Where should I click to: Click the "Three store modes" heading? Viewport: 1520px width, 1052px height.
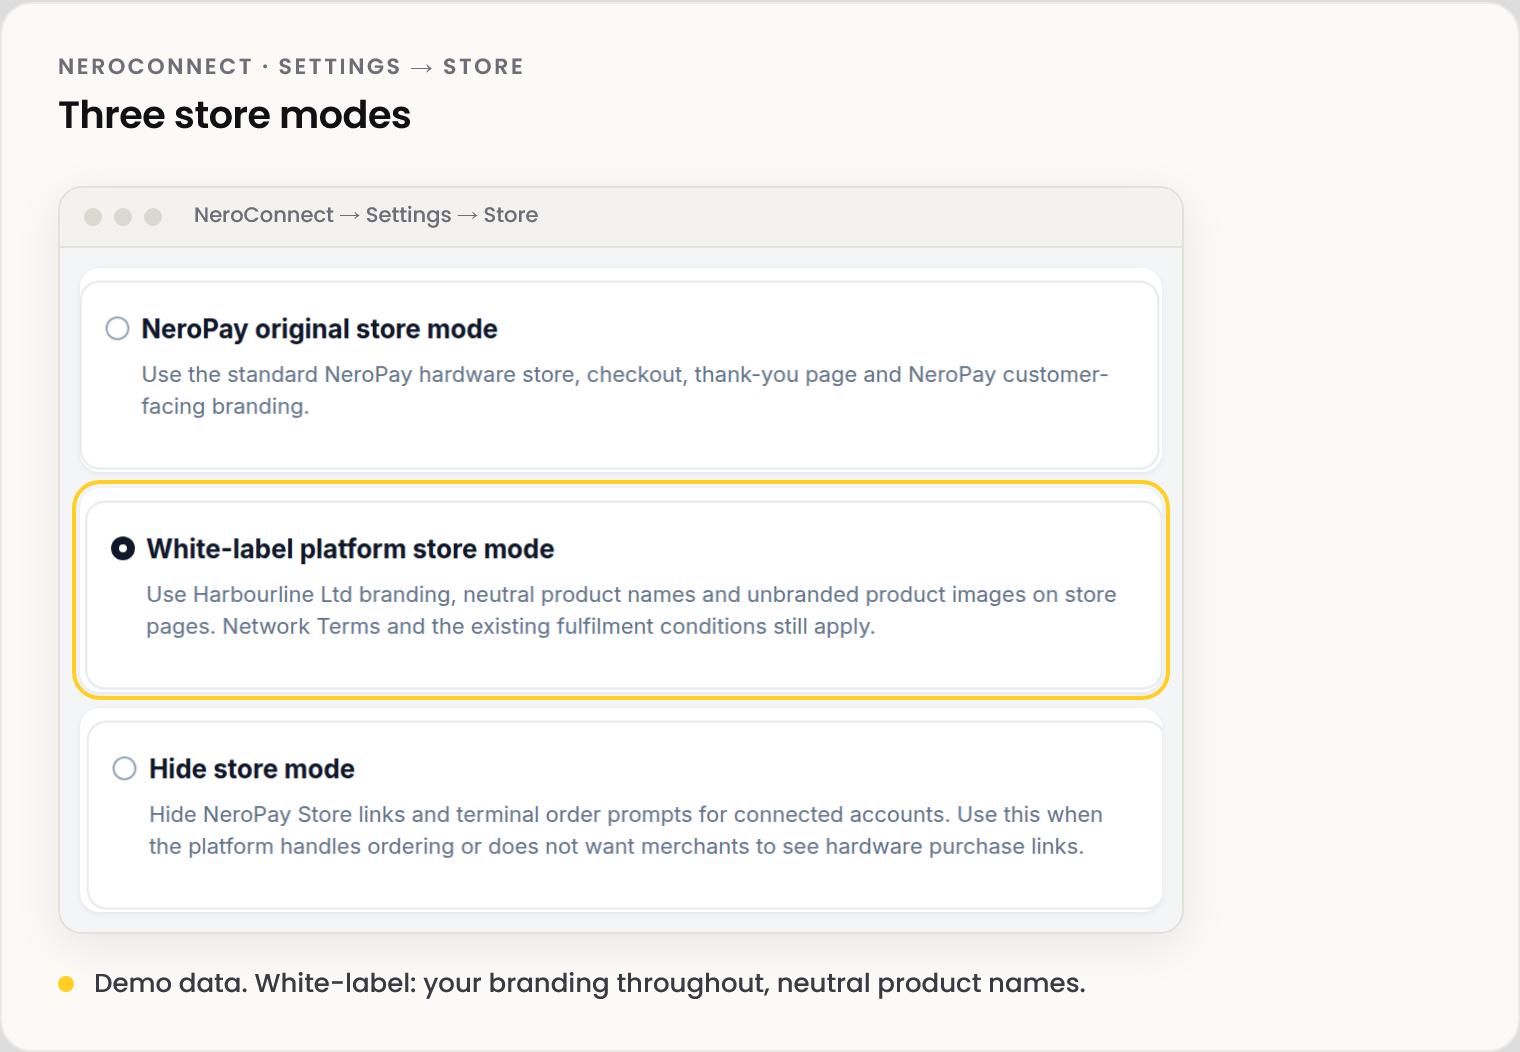pos(235,115)
